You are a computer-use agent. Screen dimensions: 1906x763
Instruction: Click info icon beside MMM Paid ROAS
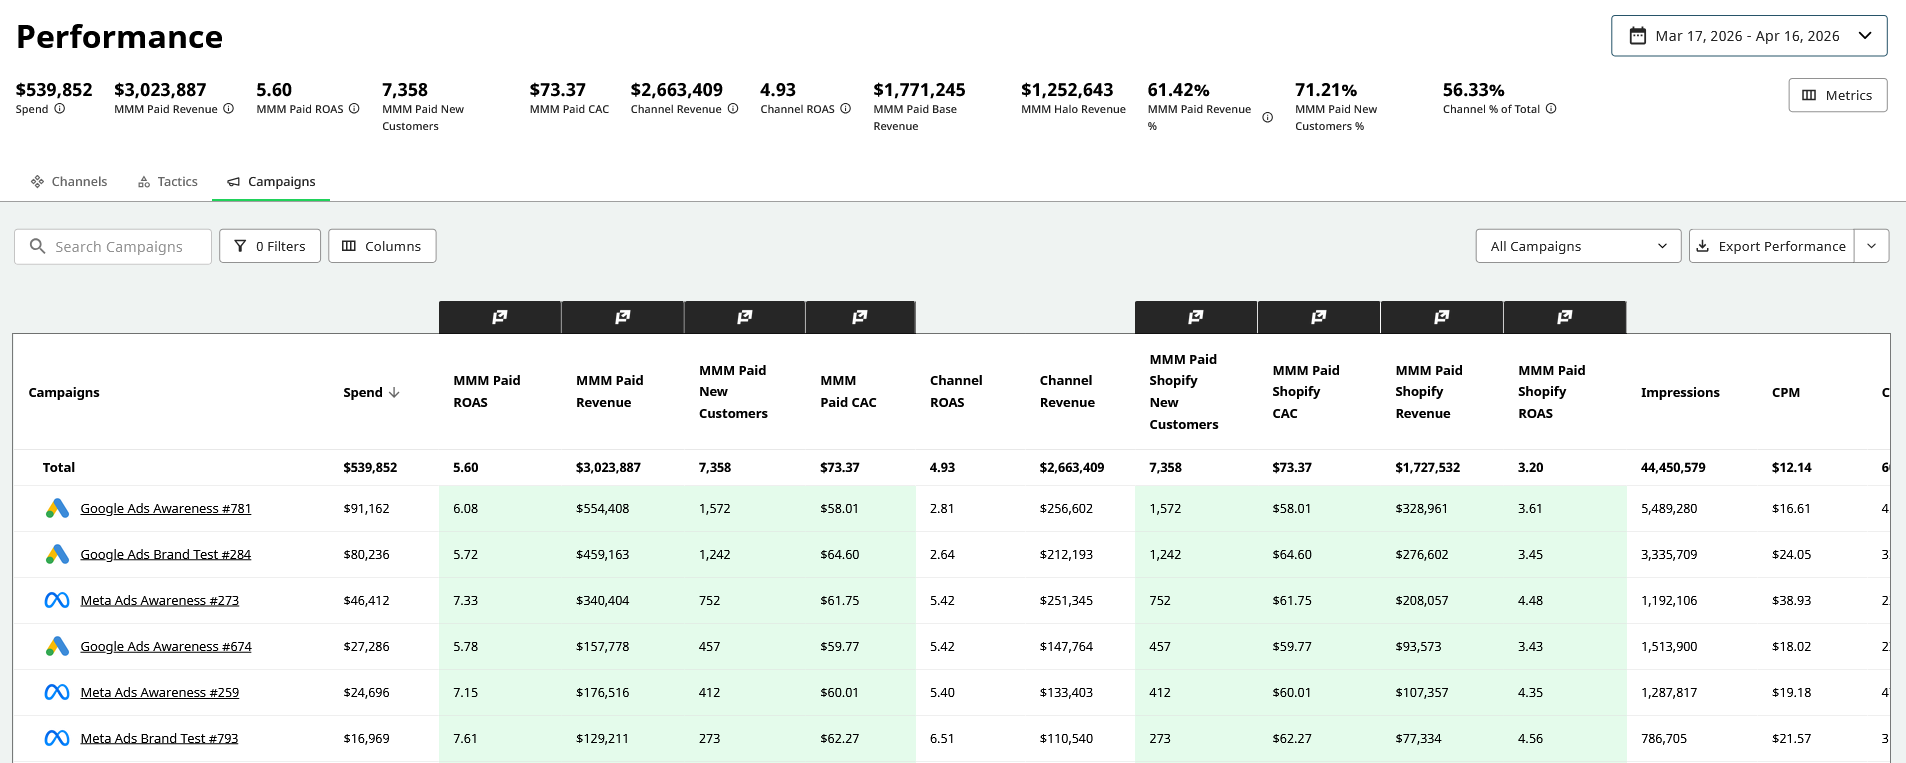pyautogui.click(x=354, y=109)
